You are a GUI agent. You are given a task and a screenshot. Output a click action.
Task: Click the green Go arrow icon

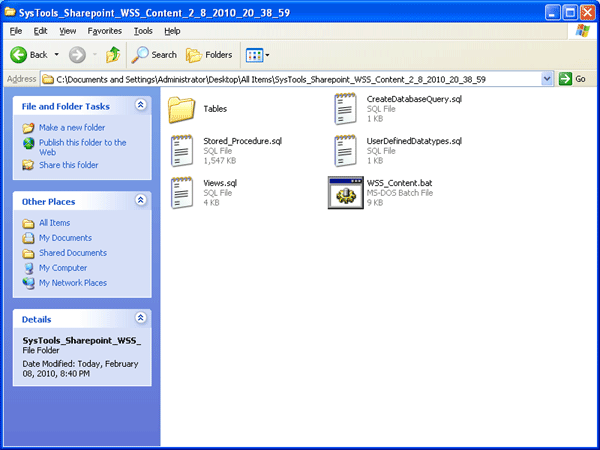coord(565,79)
